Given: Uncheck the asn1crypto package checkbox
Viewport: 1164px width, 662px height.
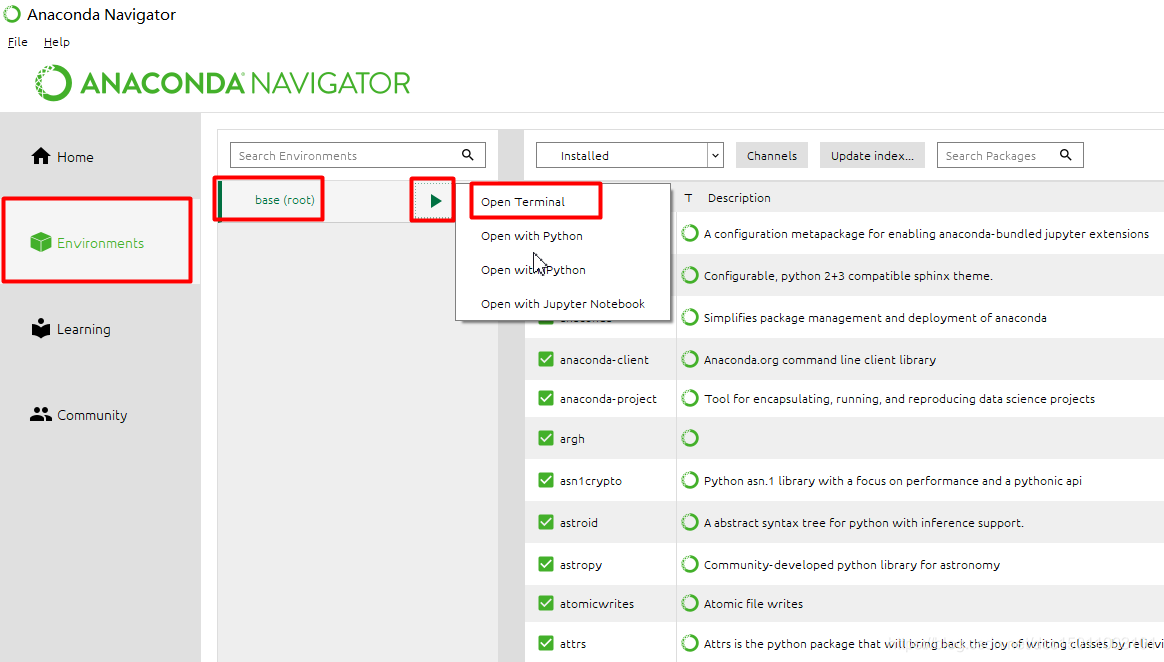Looking at the screenshot, I should 546,480.
